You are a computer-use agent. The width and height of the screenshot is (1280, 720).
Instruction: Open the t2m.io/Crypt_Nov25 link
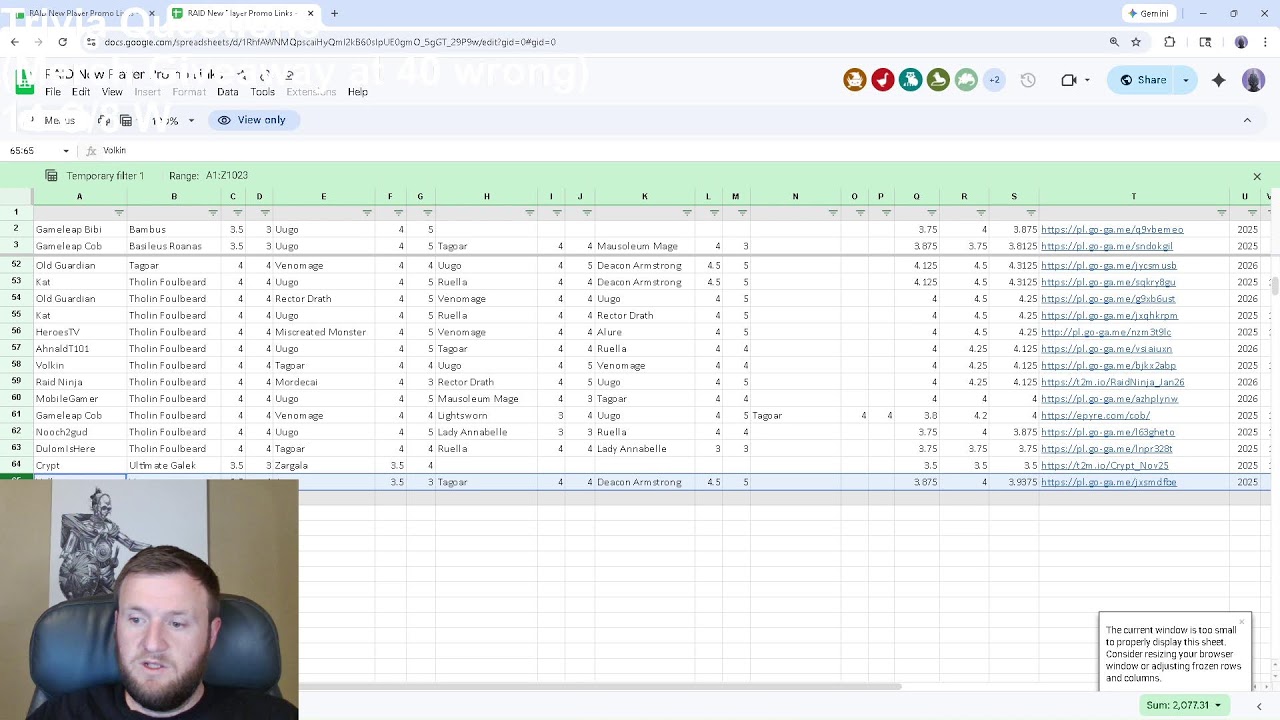(1105, 466)
